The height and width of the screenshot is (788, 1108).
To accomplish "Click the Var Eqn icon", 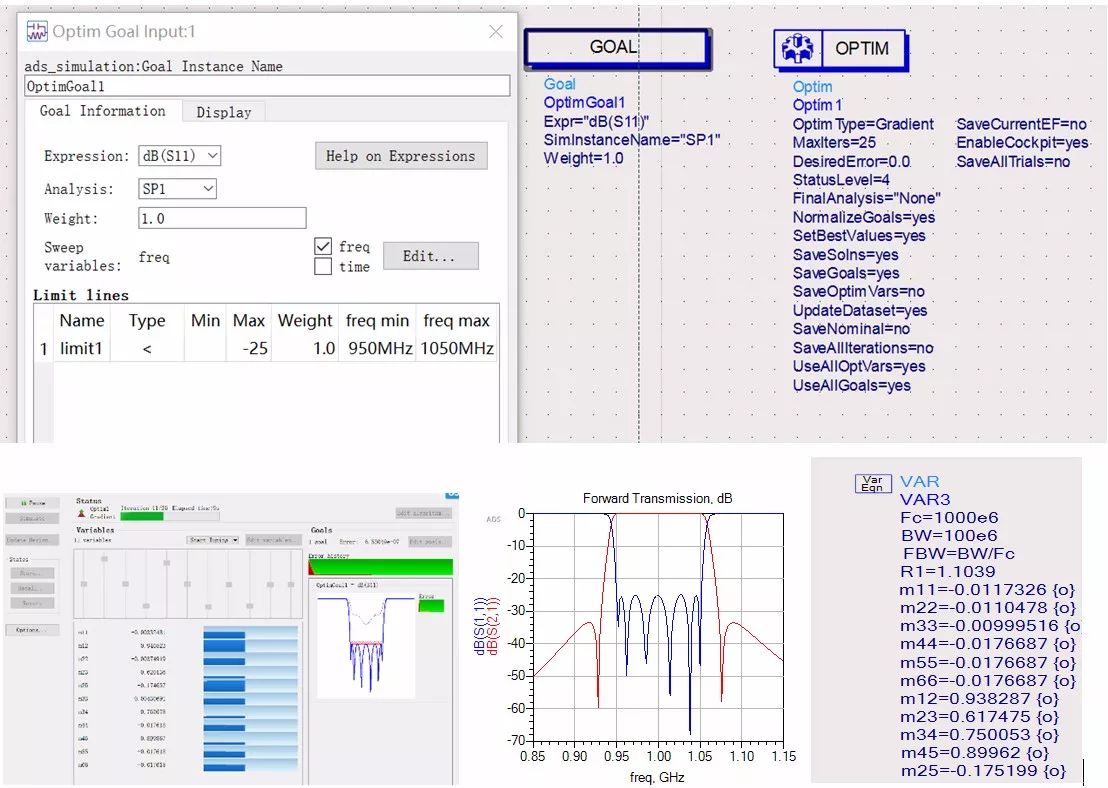I will pos(872,484).
